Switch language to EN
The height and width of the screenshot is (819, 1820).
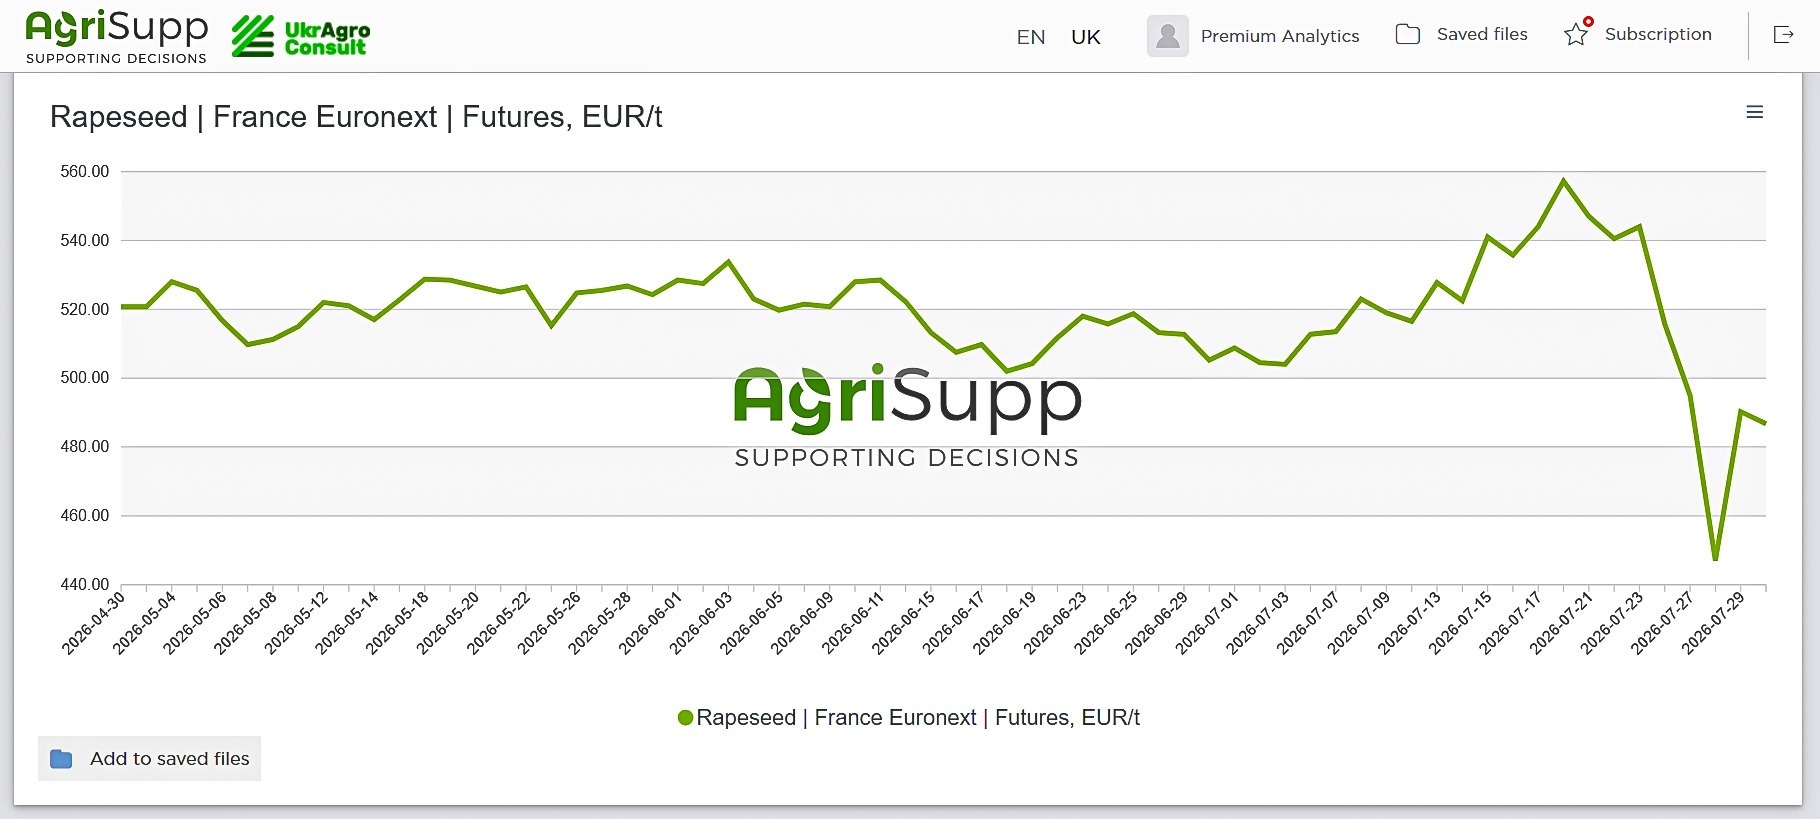pos(1031,37)
